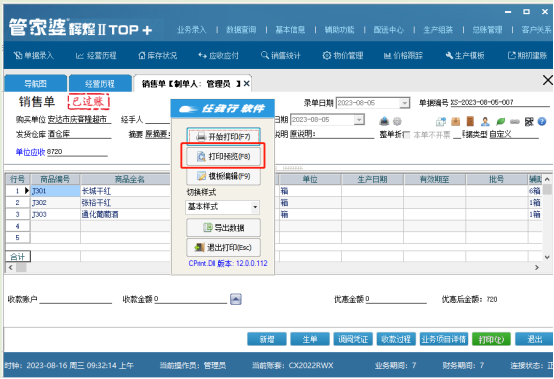The height and width of the screenshot is (379, 554).
Task: Open 打印预览(F8) print preview
Action: 224,156
